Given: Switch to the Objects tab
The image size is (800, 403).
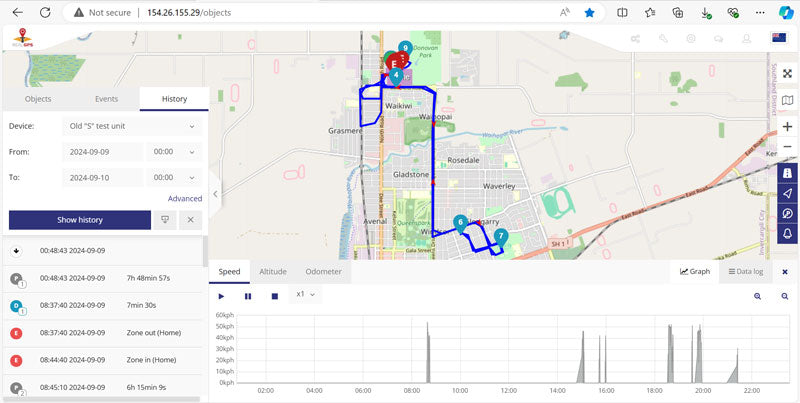Looking at the screenshot, I should pyautogui.click(x=38, y=99).
